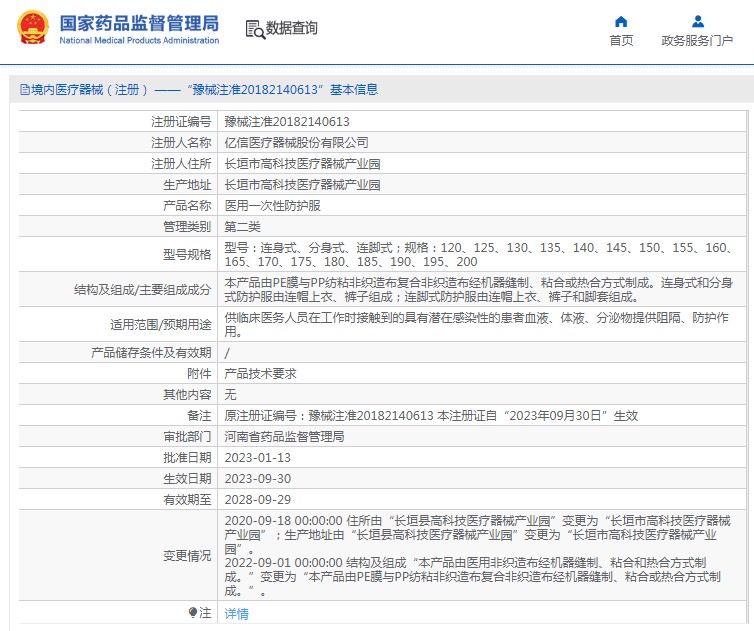Go to 首页 via its text label
This screenshot has height=631, width=754.
pos(621,41)
